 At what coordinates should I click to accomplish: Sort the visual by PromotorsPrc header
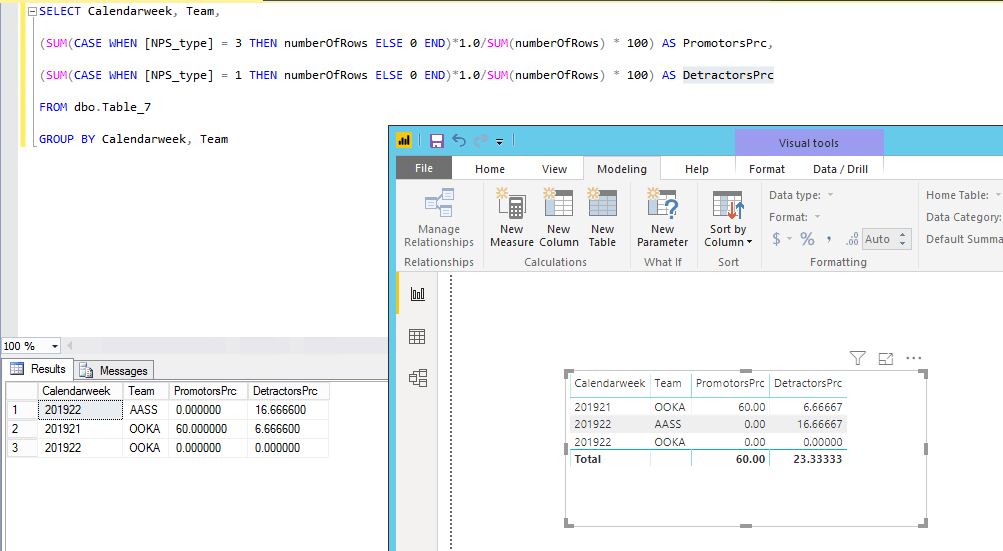tap(730, 383)
